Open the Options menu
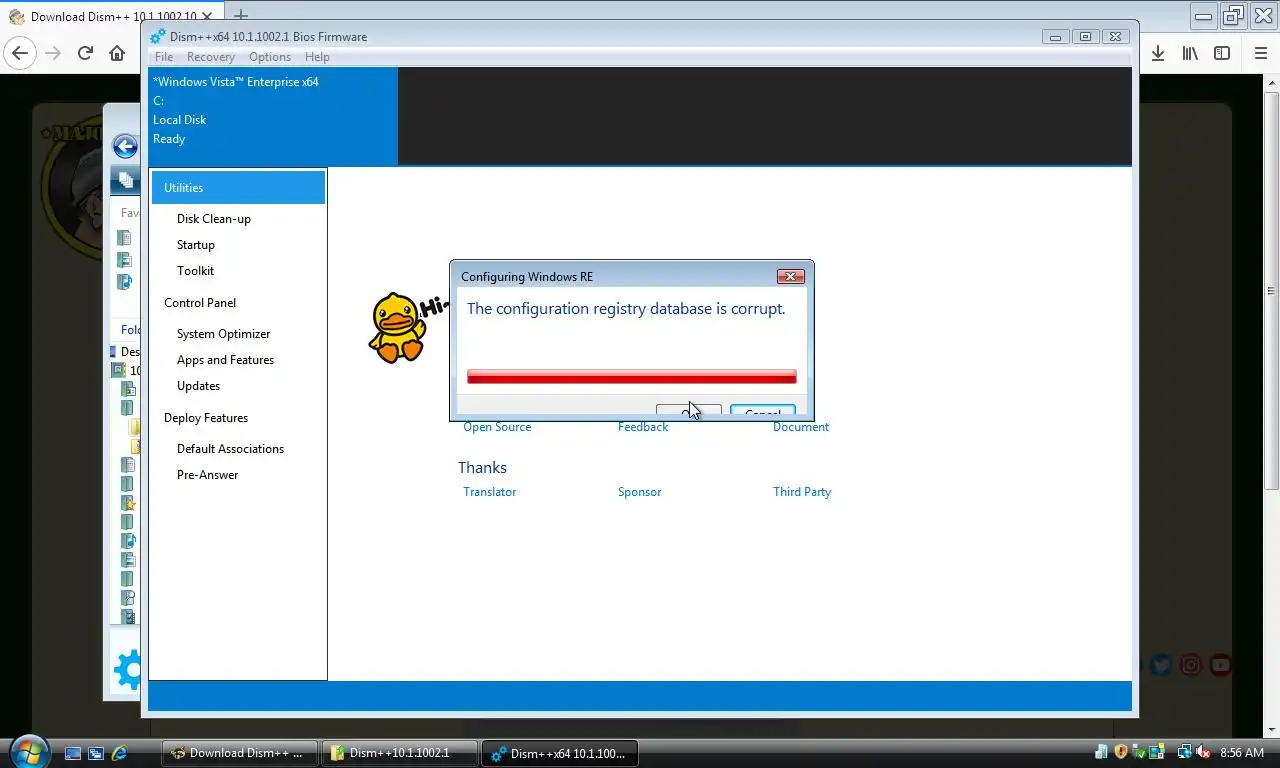This screenshot has height=768, width=1280. [x=270, y=57]
